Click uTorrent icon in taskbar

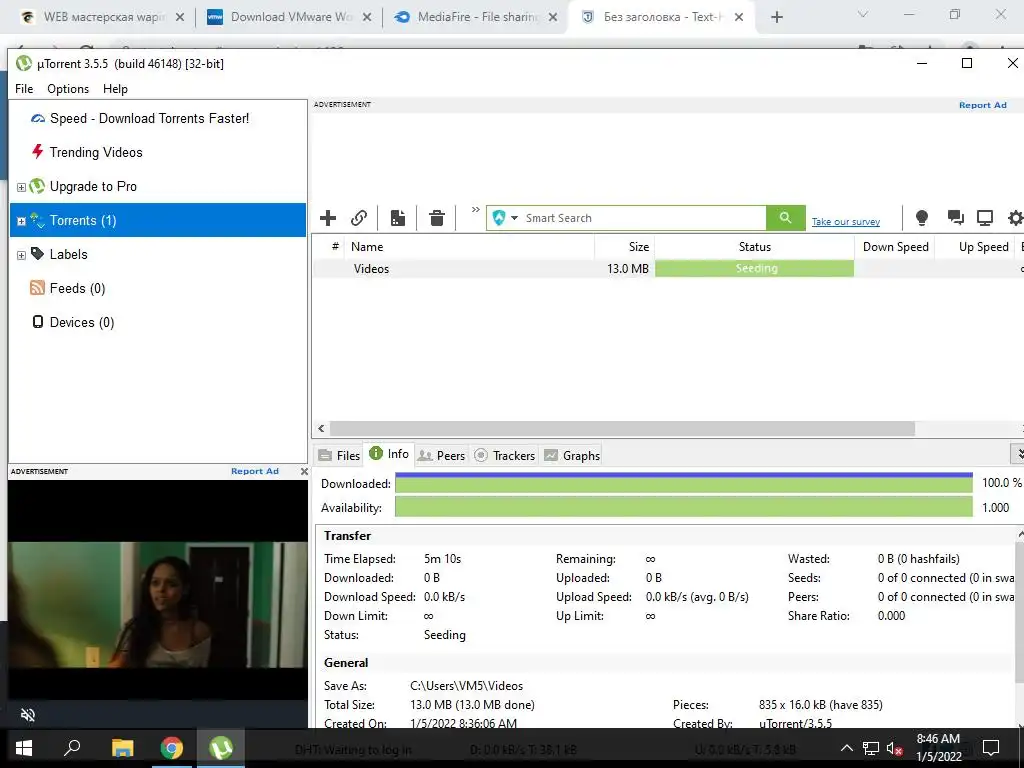pyautogui.click(x=221, y=748)
